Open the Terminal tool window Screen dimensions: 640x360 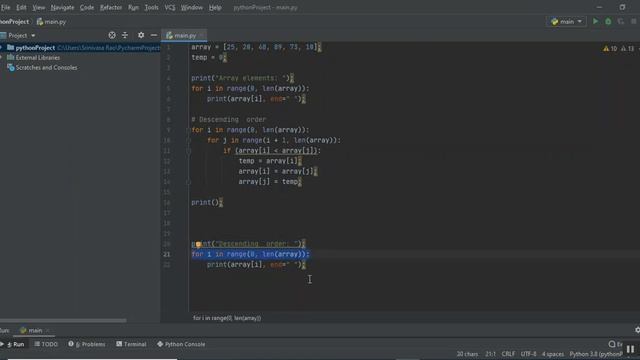point(131,344)
